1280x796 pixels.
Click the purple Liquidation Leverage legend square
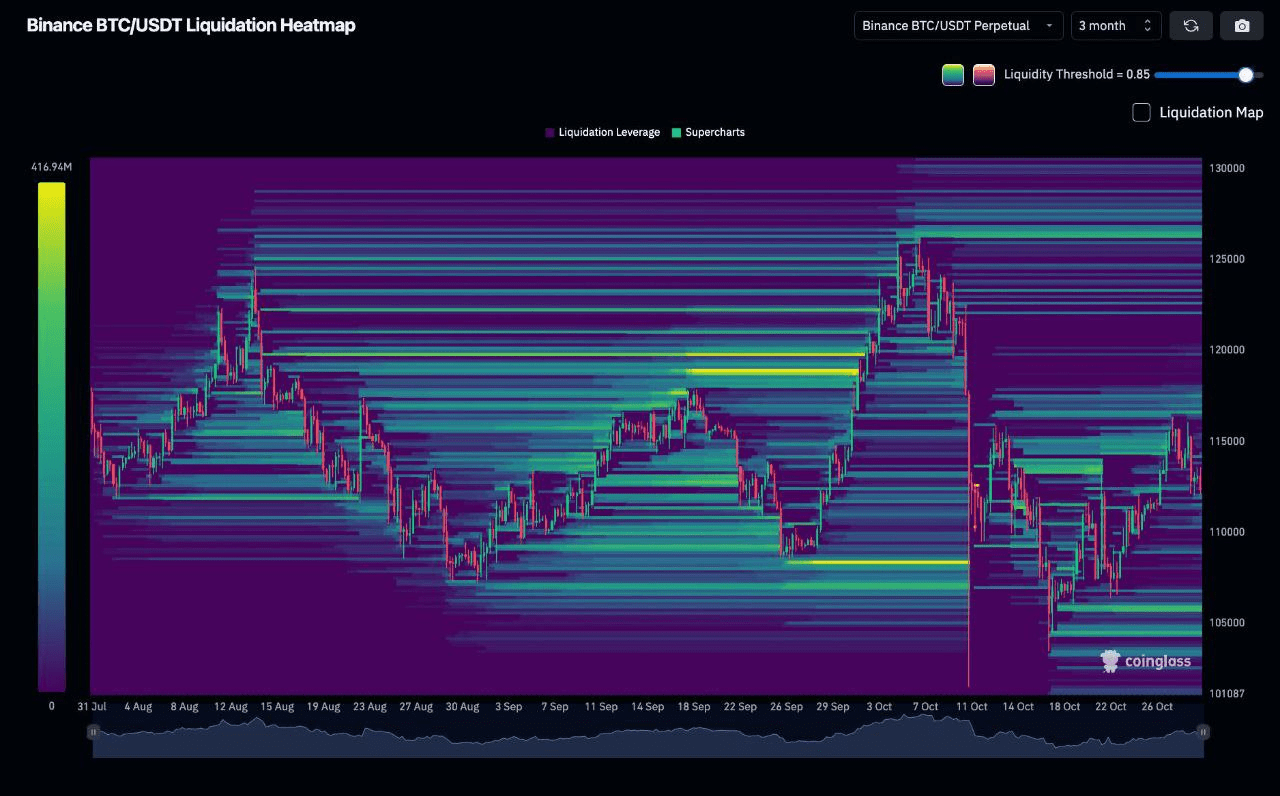coord(550,132)
